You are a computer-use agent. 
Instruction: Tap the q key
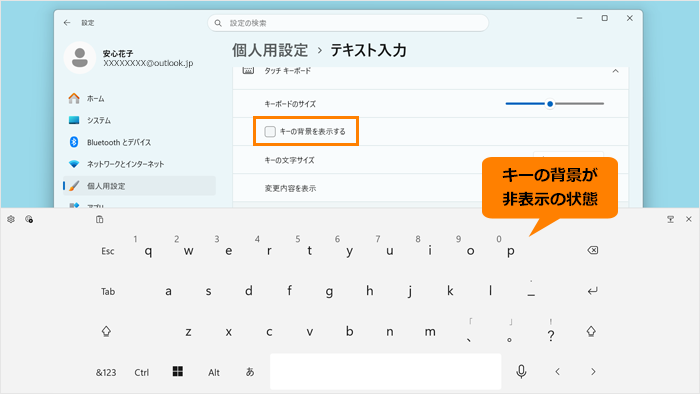tap(148, 251)
